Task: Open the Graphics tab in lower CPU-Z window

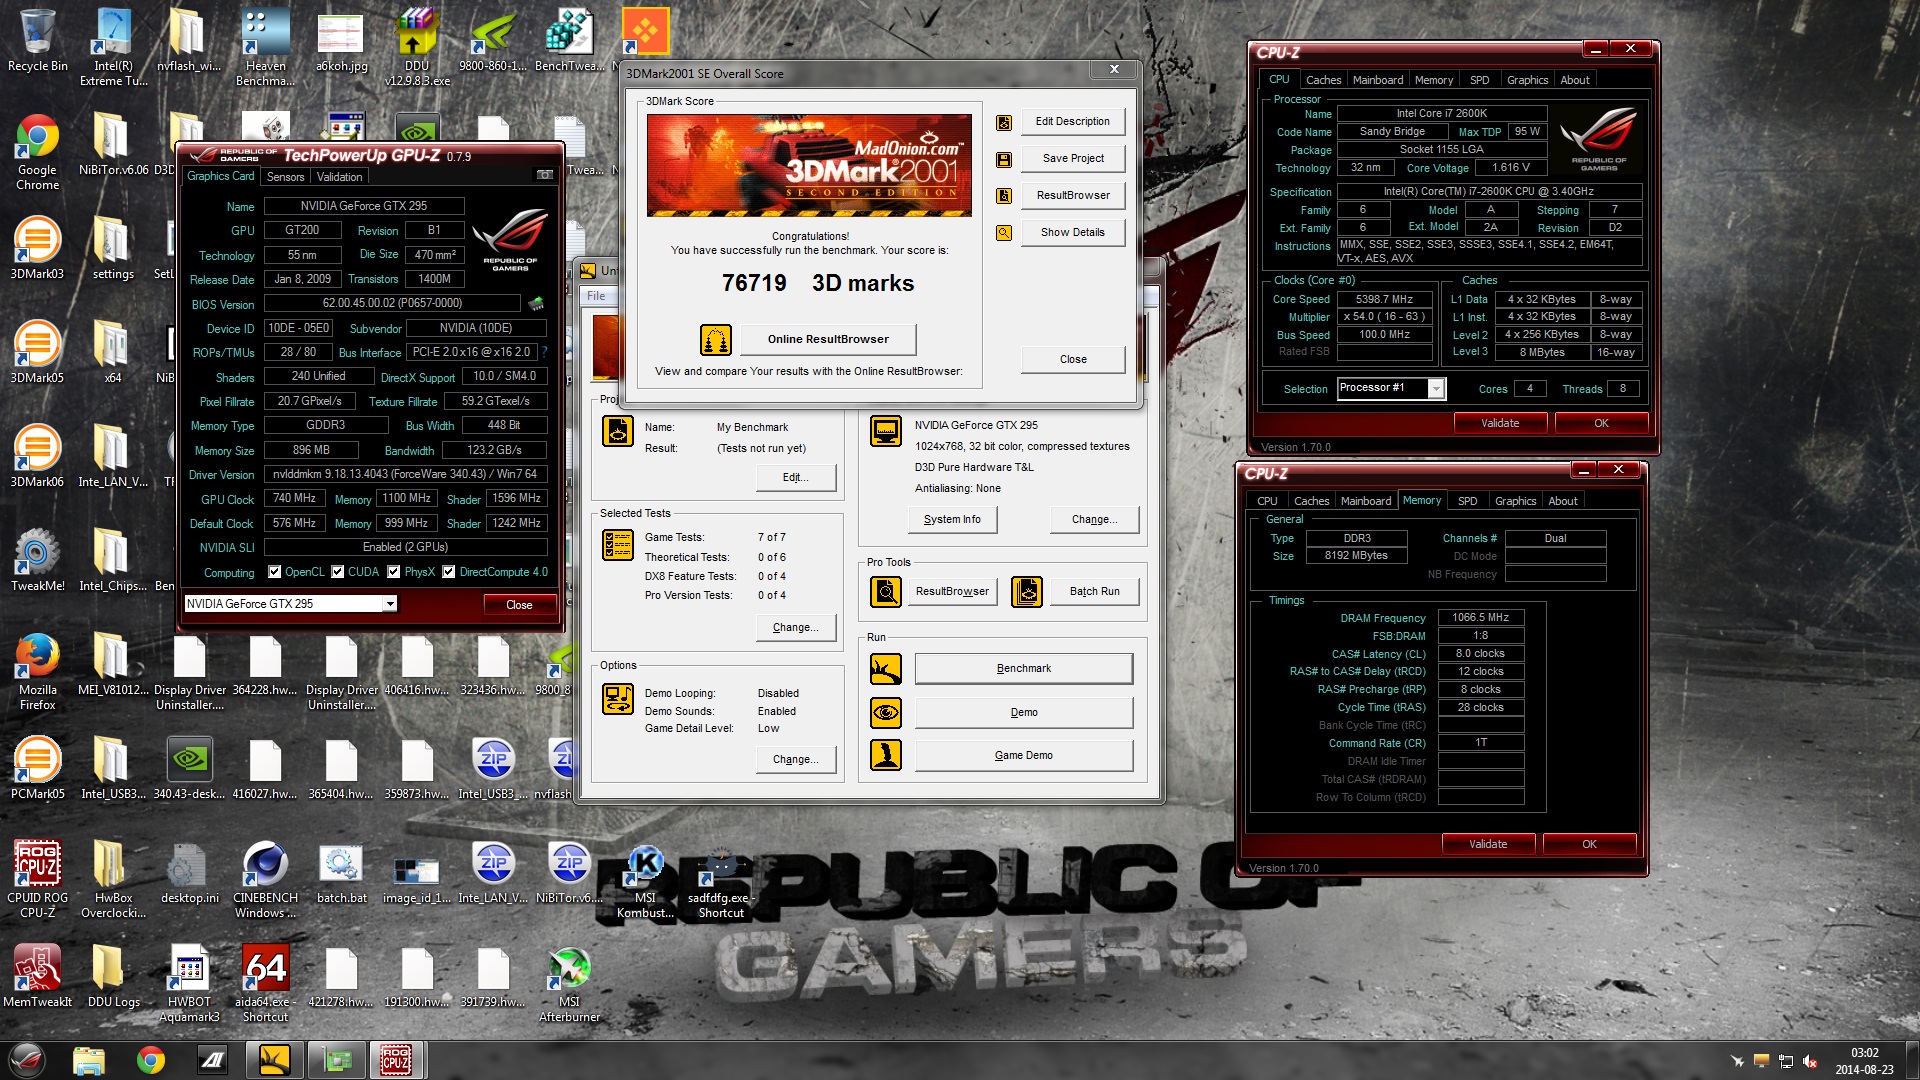Action: point(1515,501)
